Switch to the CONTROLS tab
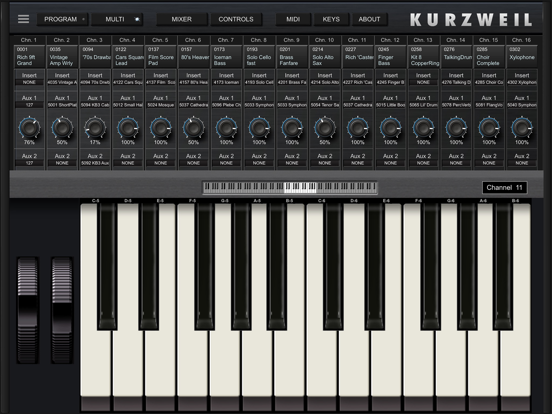This screenshot has width=552, height=414. pos(236,19)
